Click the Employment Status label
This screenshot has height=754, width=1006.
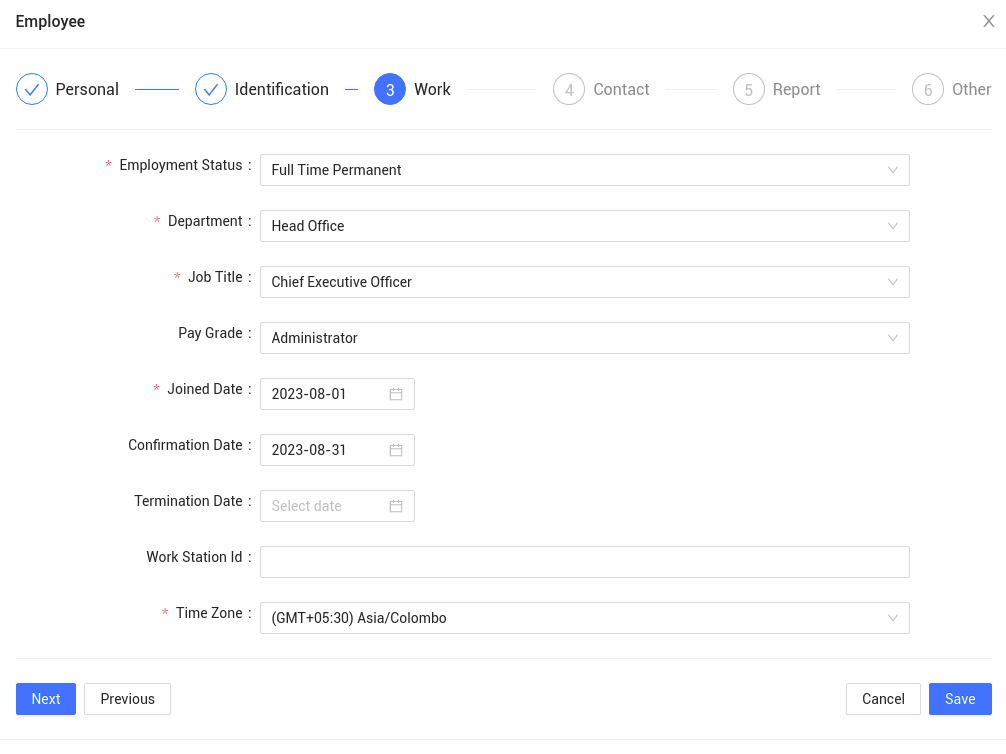181,165
